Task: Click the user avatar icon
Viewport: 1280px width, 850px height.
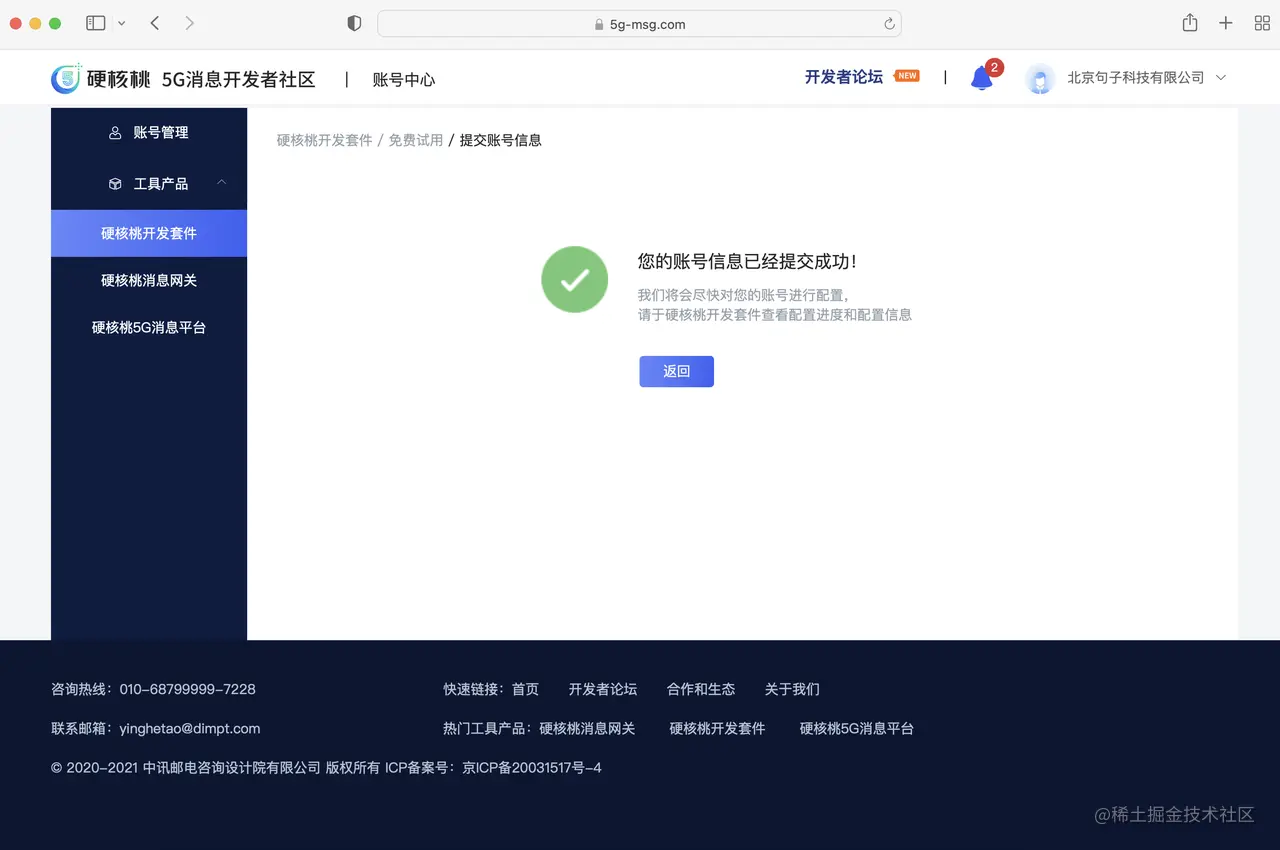Action: 1040,78
